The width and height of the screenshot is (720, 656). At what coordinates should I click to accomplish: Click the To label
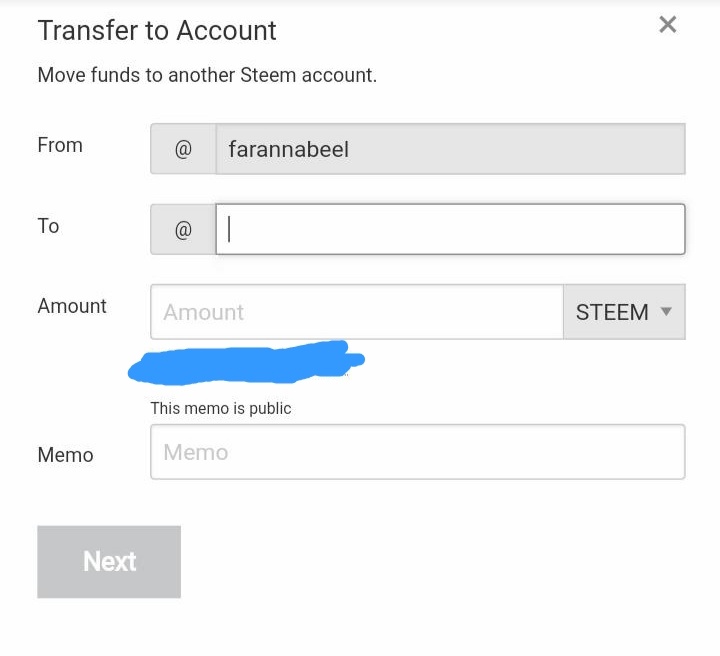click(x=48, y=226)
